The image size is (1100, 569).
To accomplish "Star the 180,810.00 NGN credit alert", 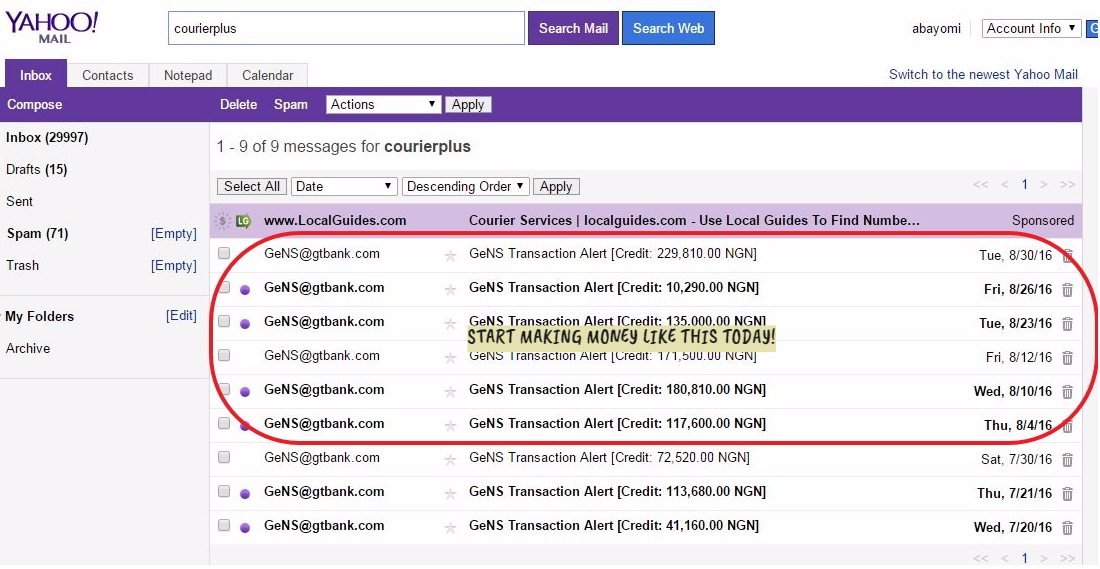I will click(450, 391).
